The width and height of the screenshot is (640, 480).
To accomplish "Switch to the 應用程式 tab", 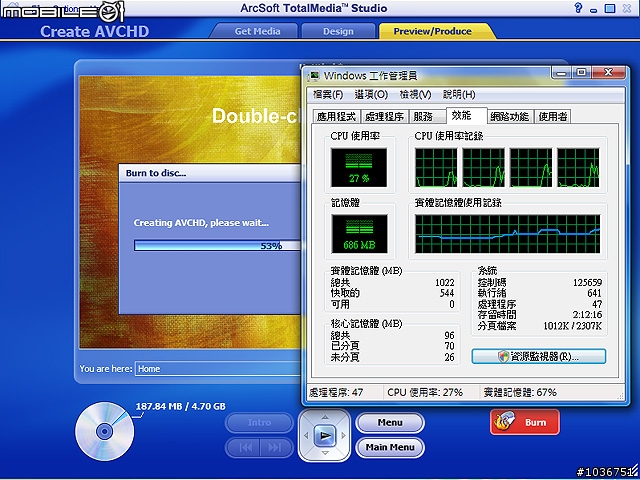I will tap(336, 117).
